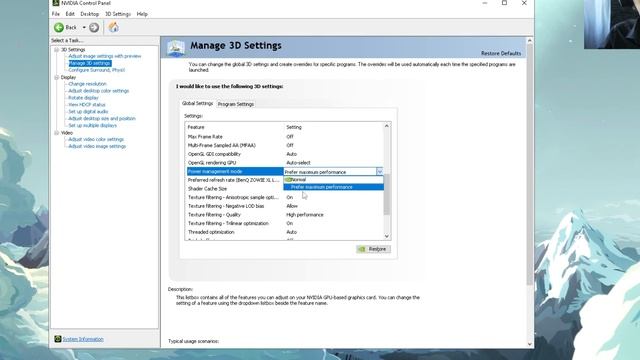640x360 pixels.
Task: Select the Preferred refresh rate row
Action: pos(235,180)
